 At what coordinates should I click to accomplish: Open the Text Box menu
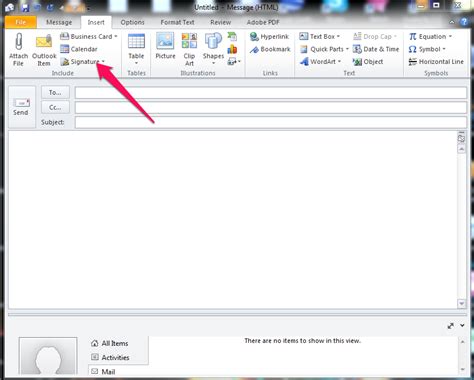click(320, 36)
